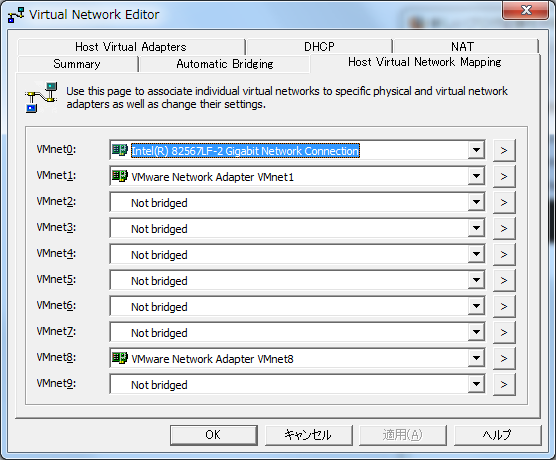Open VMnet5 settings with the > button

point(504,280)
